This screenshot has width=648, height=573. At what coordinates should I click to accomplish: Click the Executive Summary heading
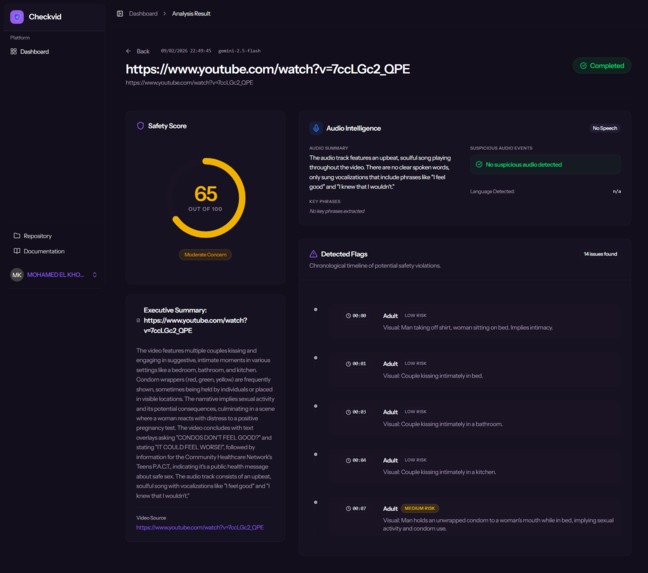point(195,320)
